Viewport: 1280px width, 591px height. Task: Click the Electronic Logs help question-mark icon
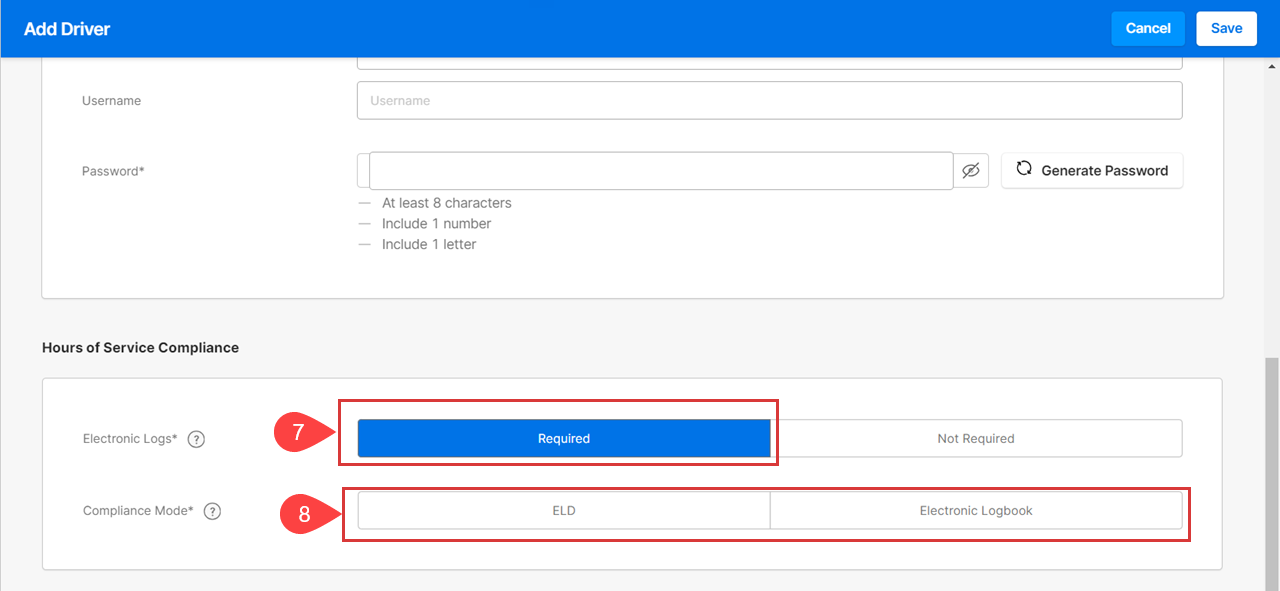pos(196,439)
